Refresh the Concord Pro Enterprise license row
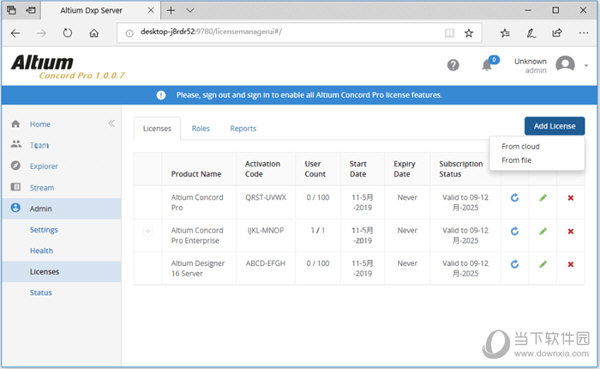600x369 pixels. point(515,231)
